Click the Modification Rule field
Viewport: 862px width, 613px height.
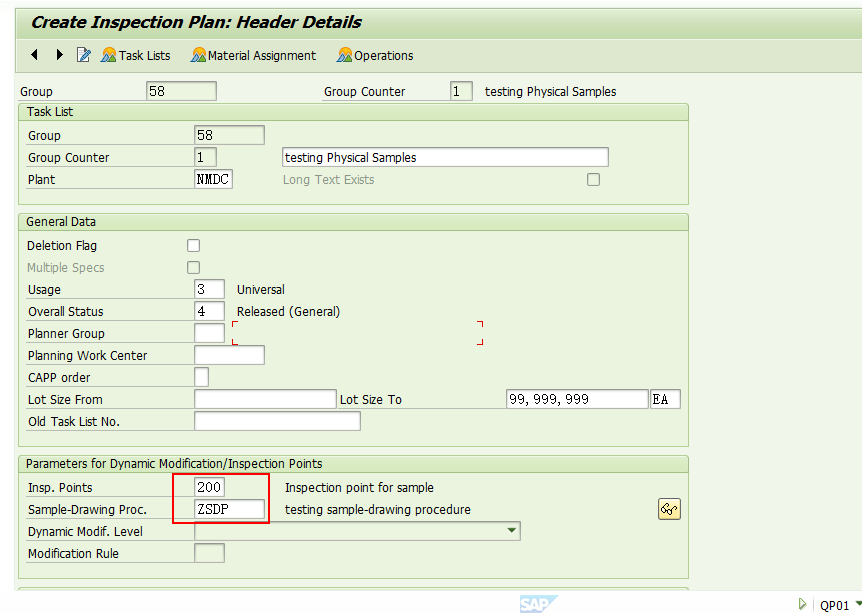pos(209,553)
